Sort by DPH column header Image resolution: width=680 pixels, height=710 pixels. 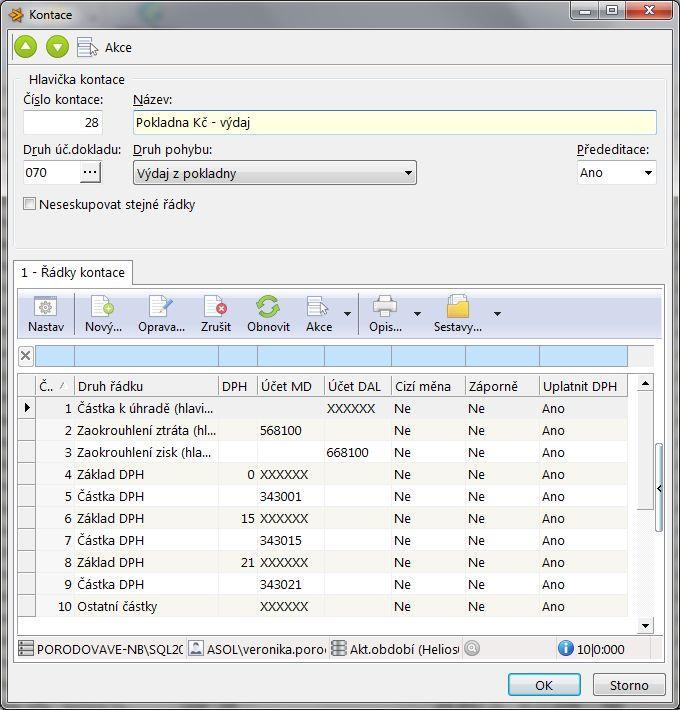click(x=238, y=386)
